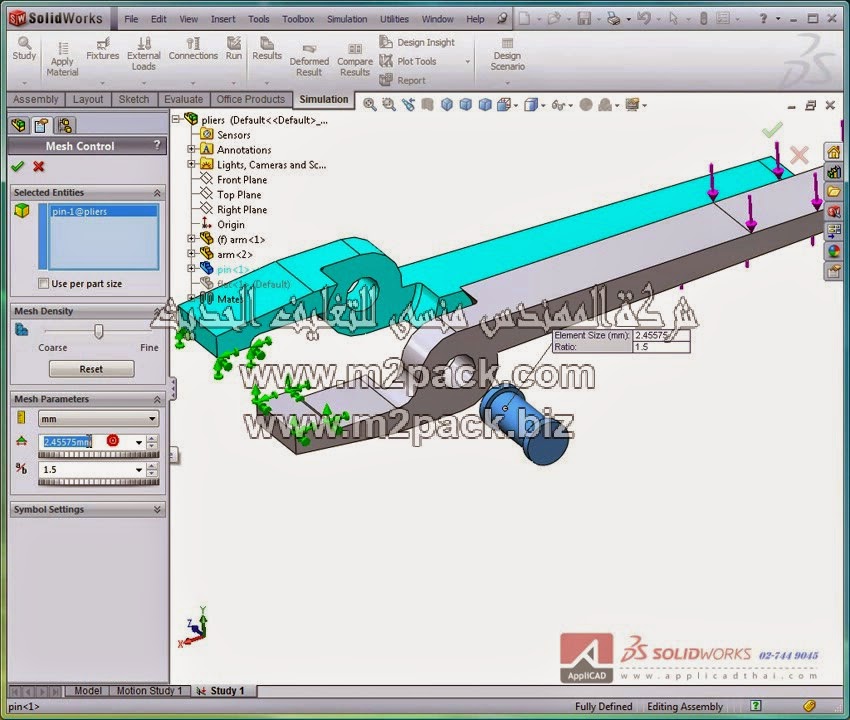Open the Appearances task pane icon

tap(834, 251)
